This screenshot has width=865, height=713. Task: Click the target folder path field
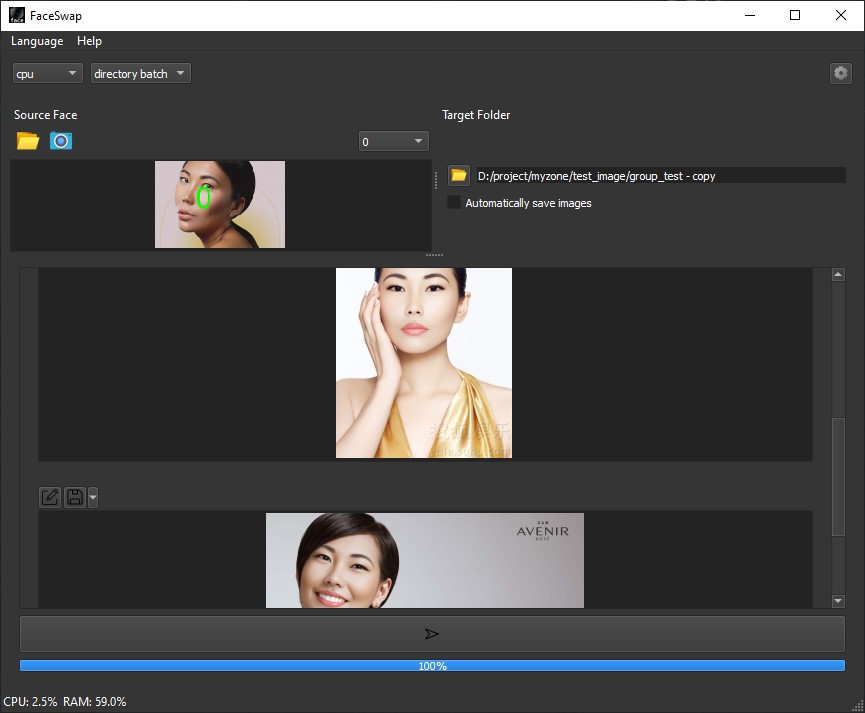(x=660, y=175)
